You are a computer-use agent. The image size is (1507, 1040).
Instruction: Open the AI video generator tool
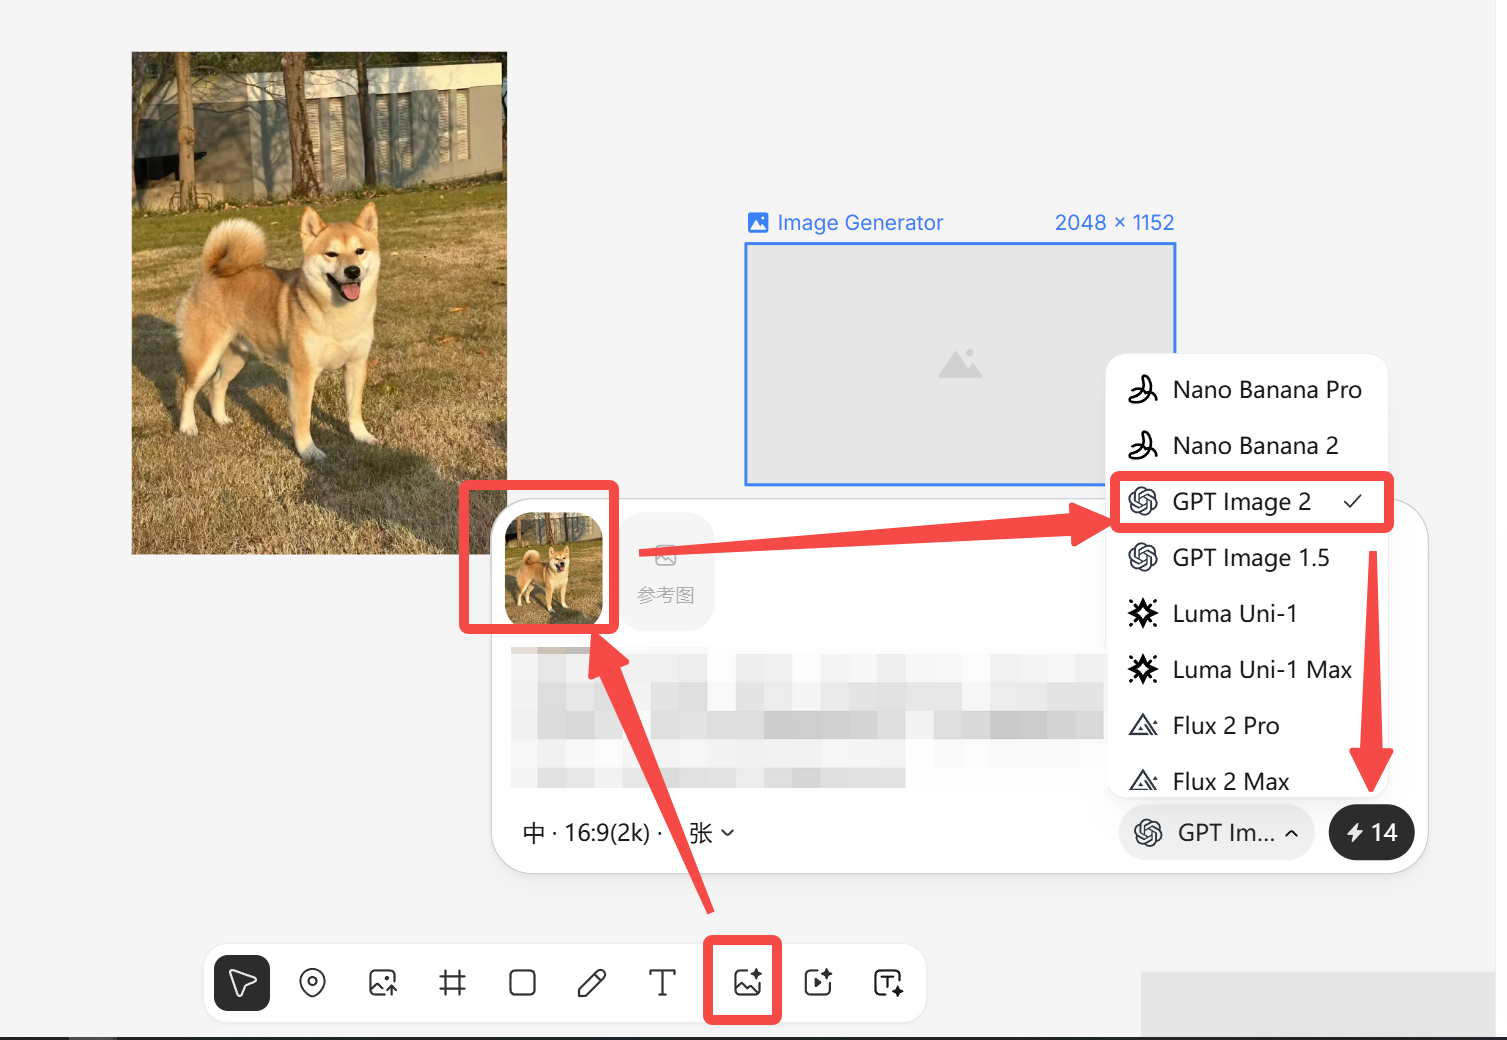tap(818, 983)
